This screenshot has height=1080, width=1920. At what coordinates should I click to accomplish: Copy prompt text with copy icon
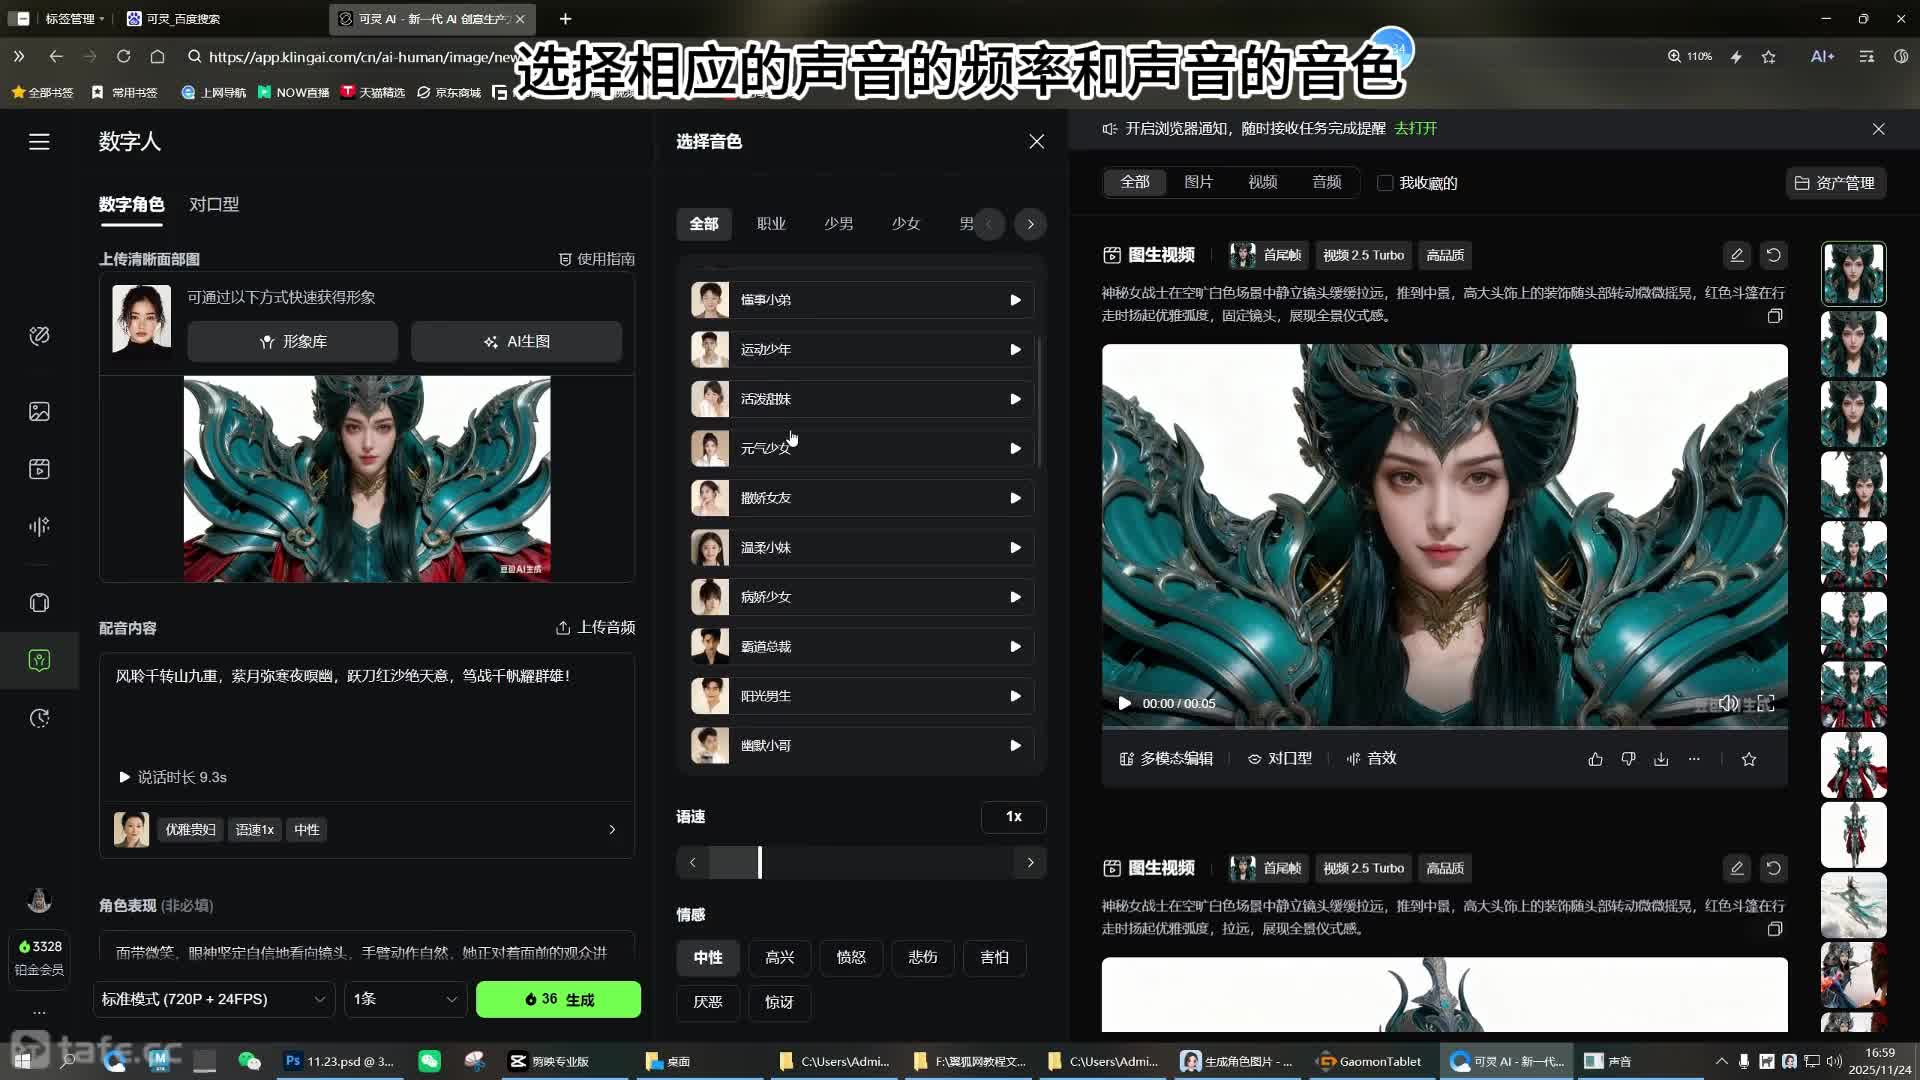(x=1775, y=316)
